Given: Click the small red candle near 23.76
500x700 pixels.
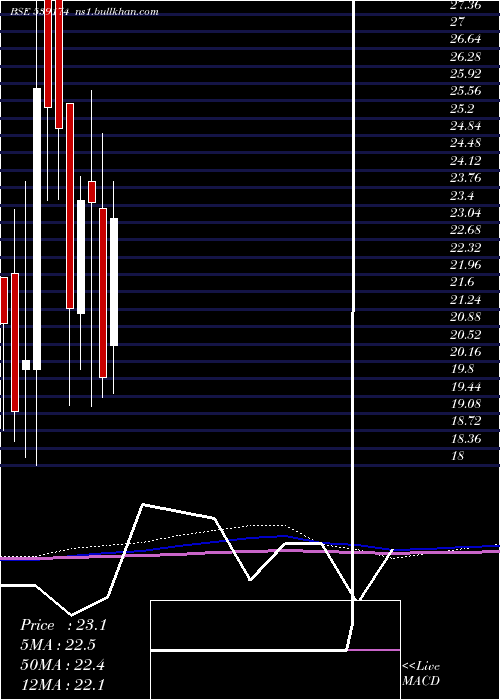Looking at the screenshot, I should (x=92, y=192).
